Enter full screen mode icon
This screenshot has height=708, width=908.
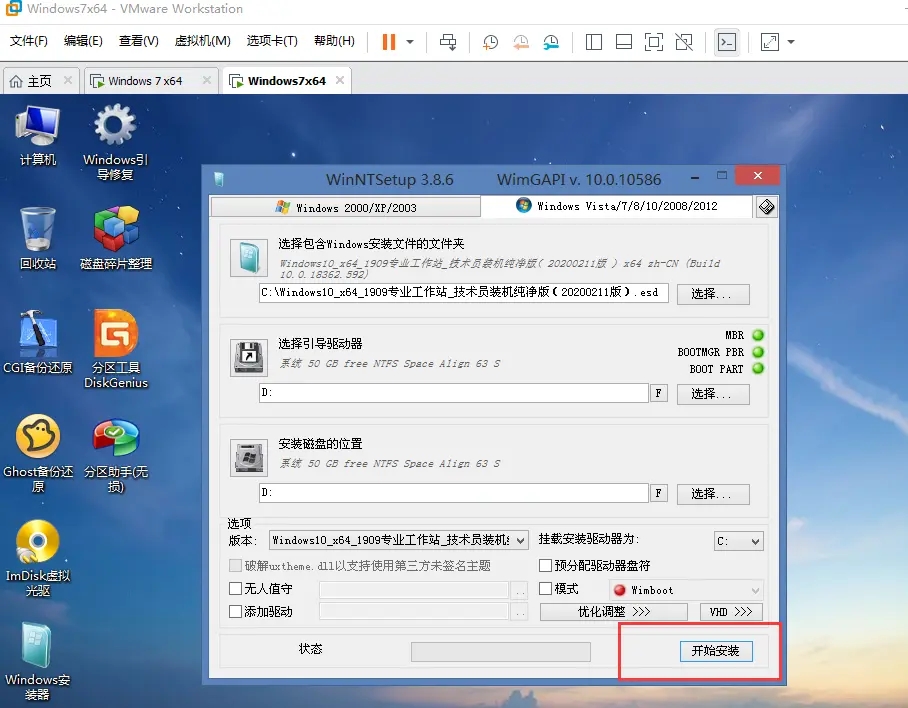654,42
